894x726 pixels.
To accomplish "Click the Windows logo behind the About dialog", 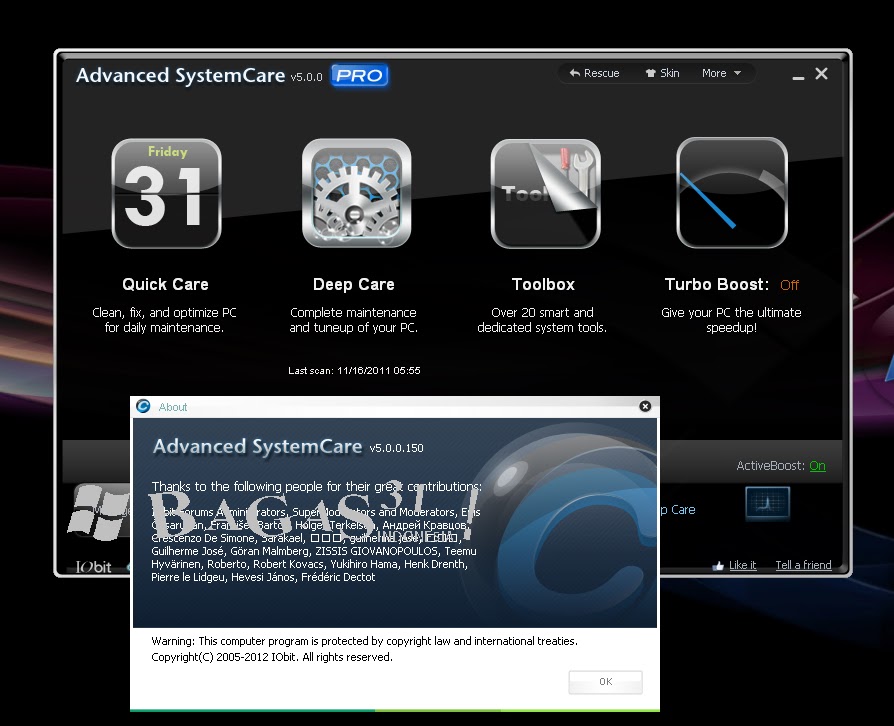I will [98, 511].
